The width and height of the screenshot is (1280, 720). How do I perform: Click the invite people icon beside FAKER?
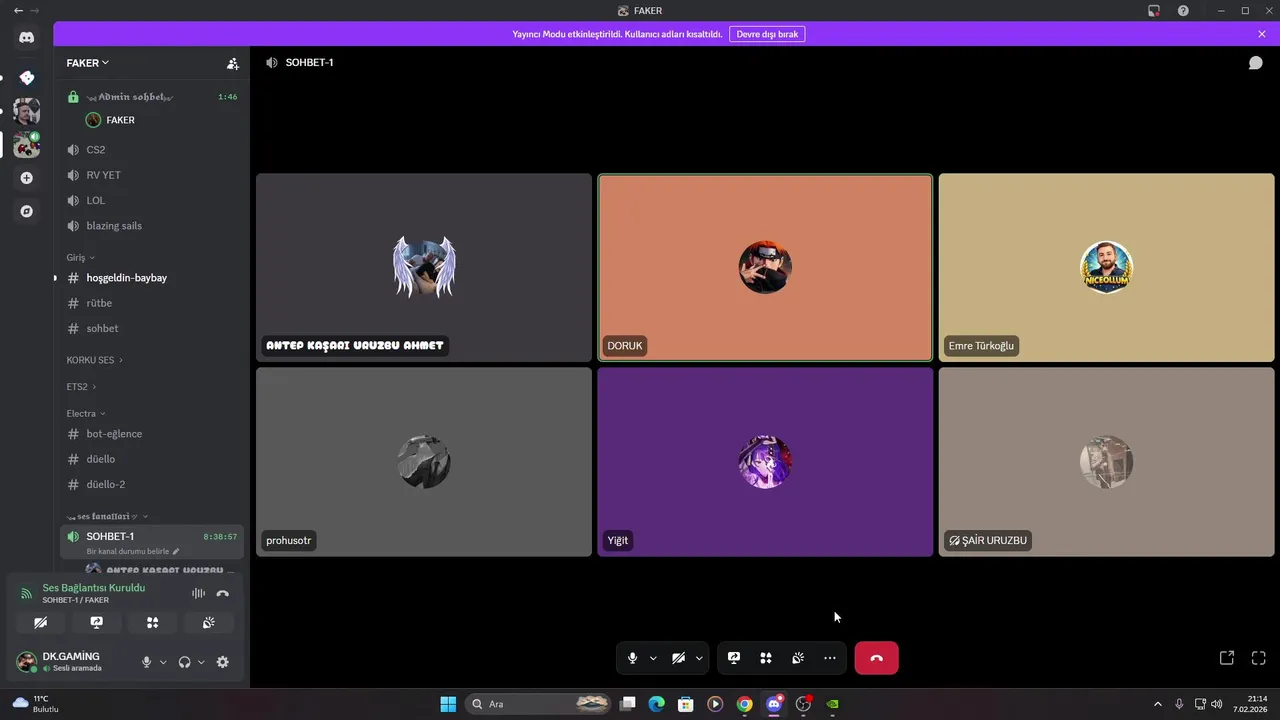(x=233, y=63)
